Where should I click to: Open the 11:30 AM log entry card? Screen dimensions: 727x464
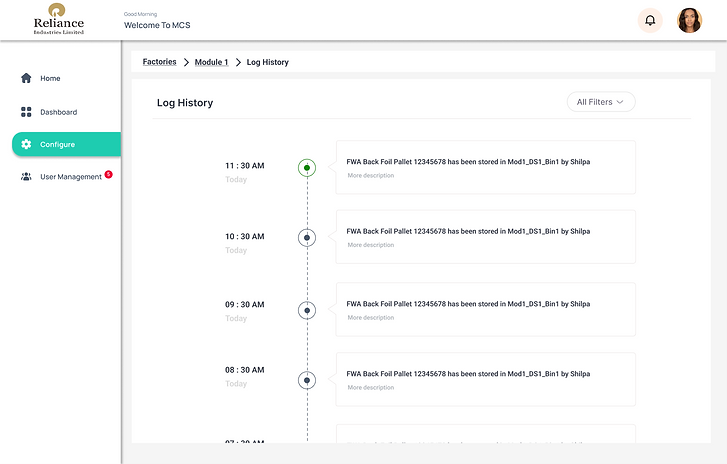click(x=485, y=167)
